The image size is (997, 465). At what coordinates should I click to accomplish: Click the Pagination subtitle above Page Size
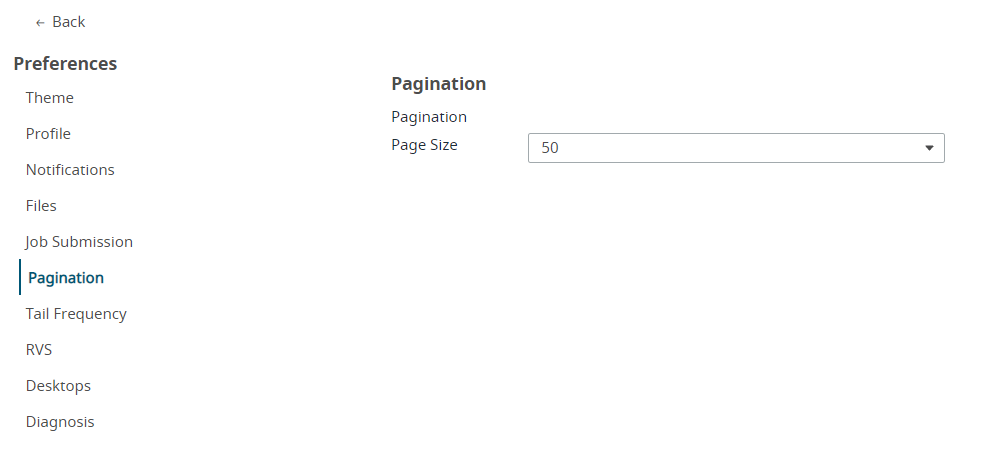(428, 117)
